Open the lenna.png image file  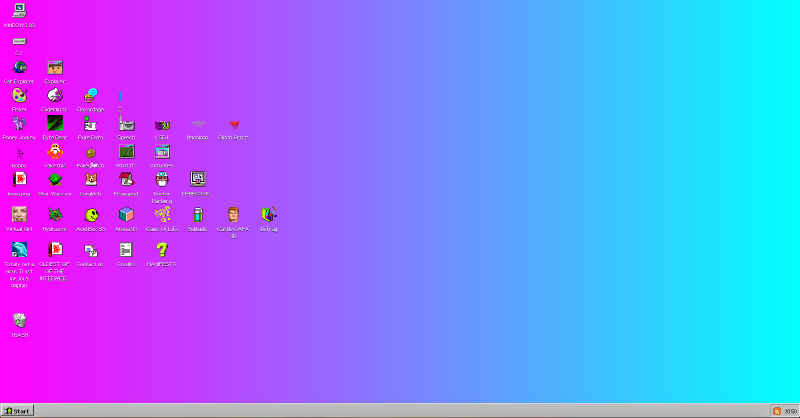pos(19,180)
